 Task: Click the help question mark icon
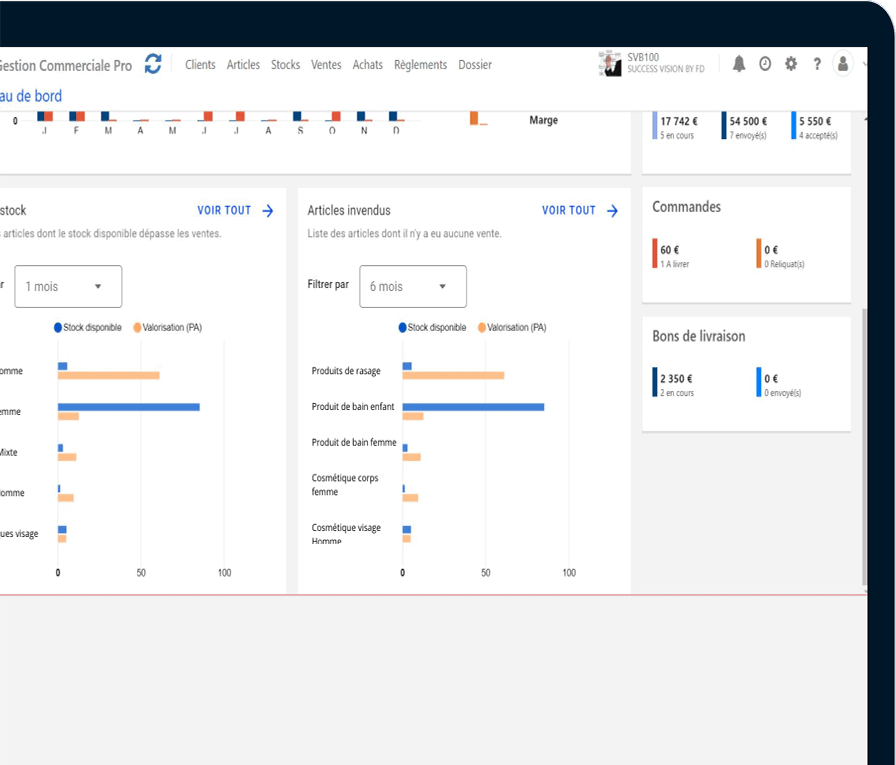[x=817, y=64]
